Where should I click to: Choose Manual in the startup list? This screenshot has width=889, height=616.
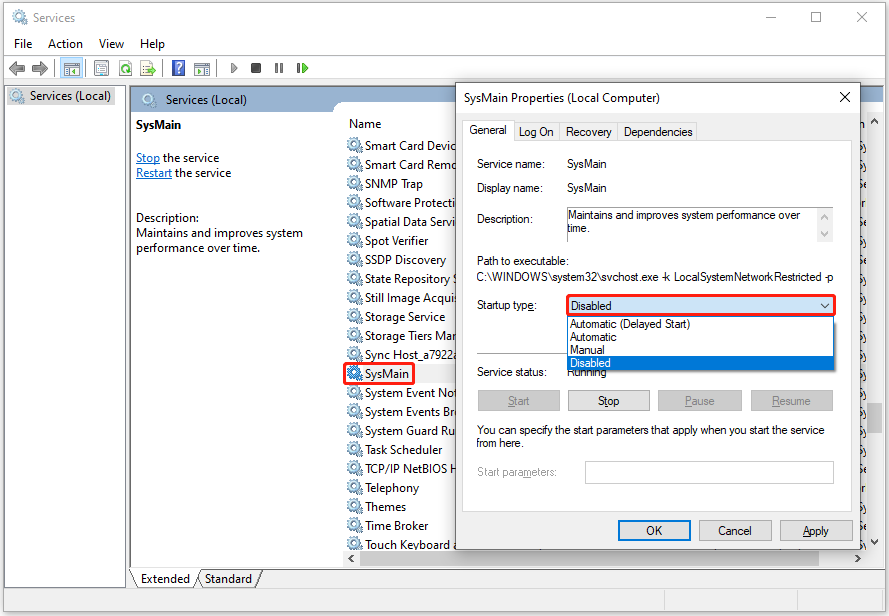pyautogui.click(x=700, y=350)
